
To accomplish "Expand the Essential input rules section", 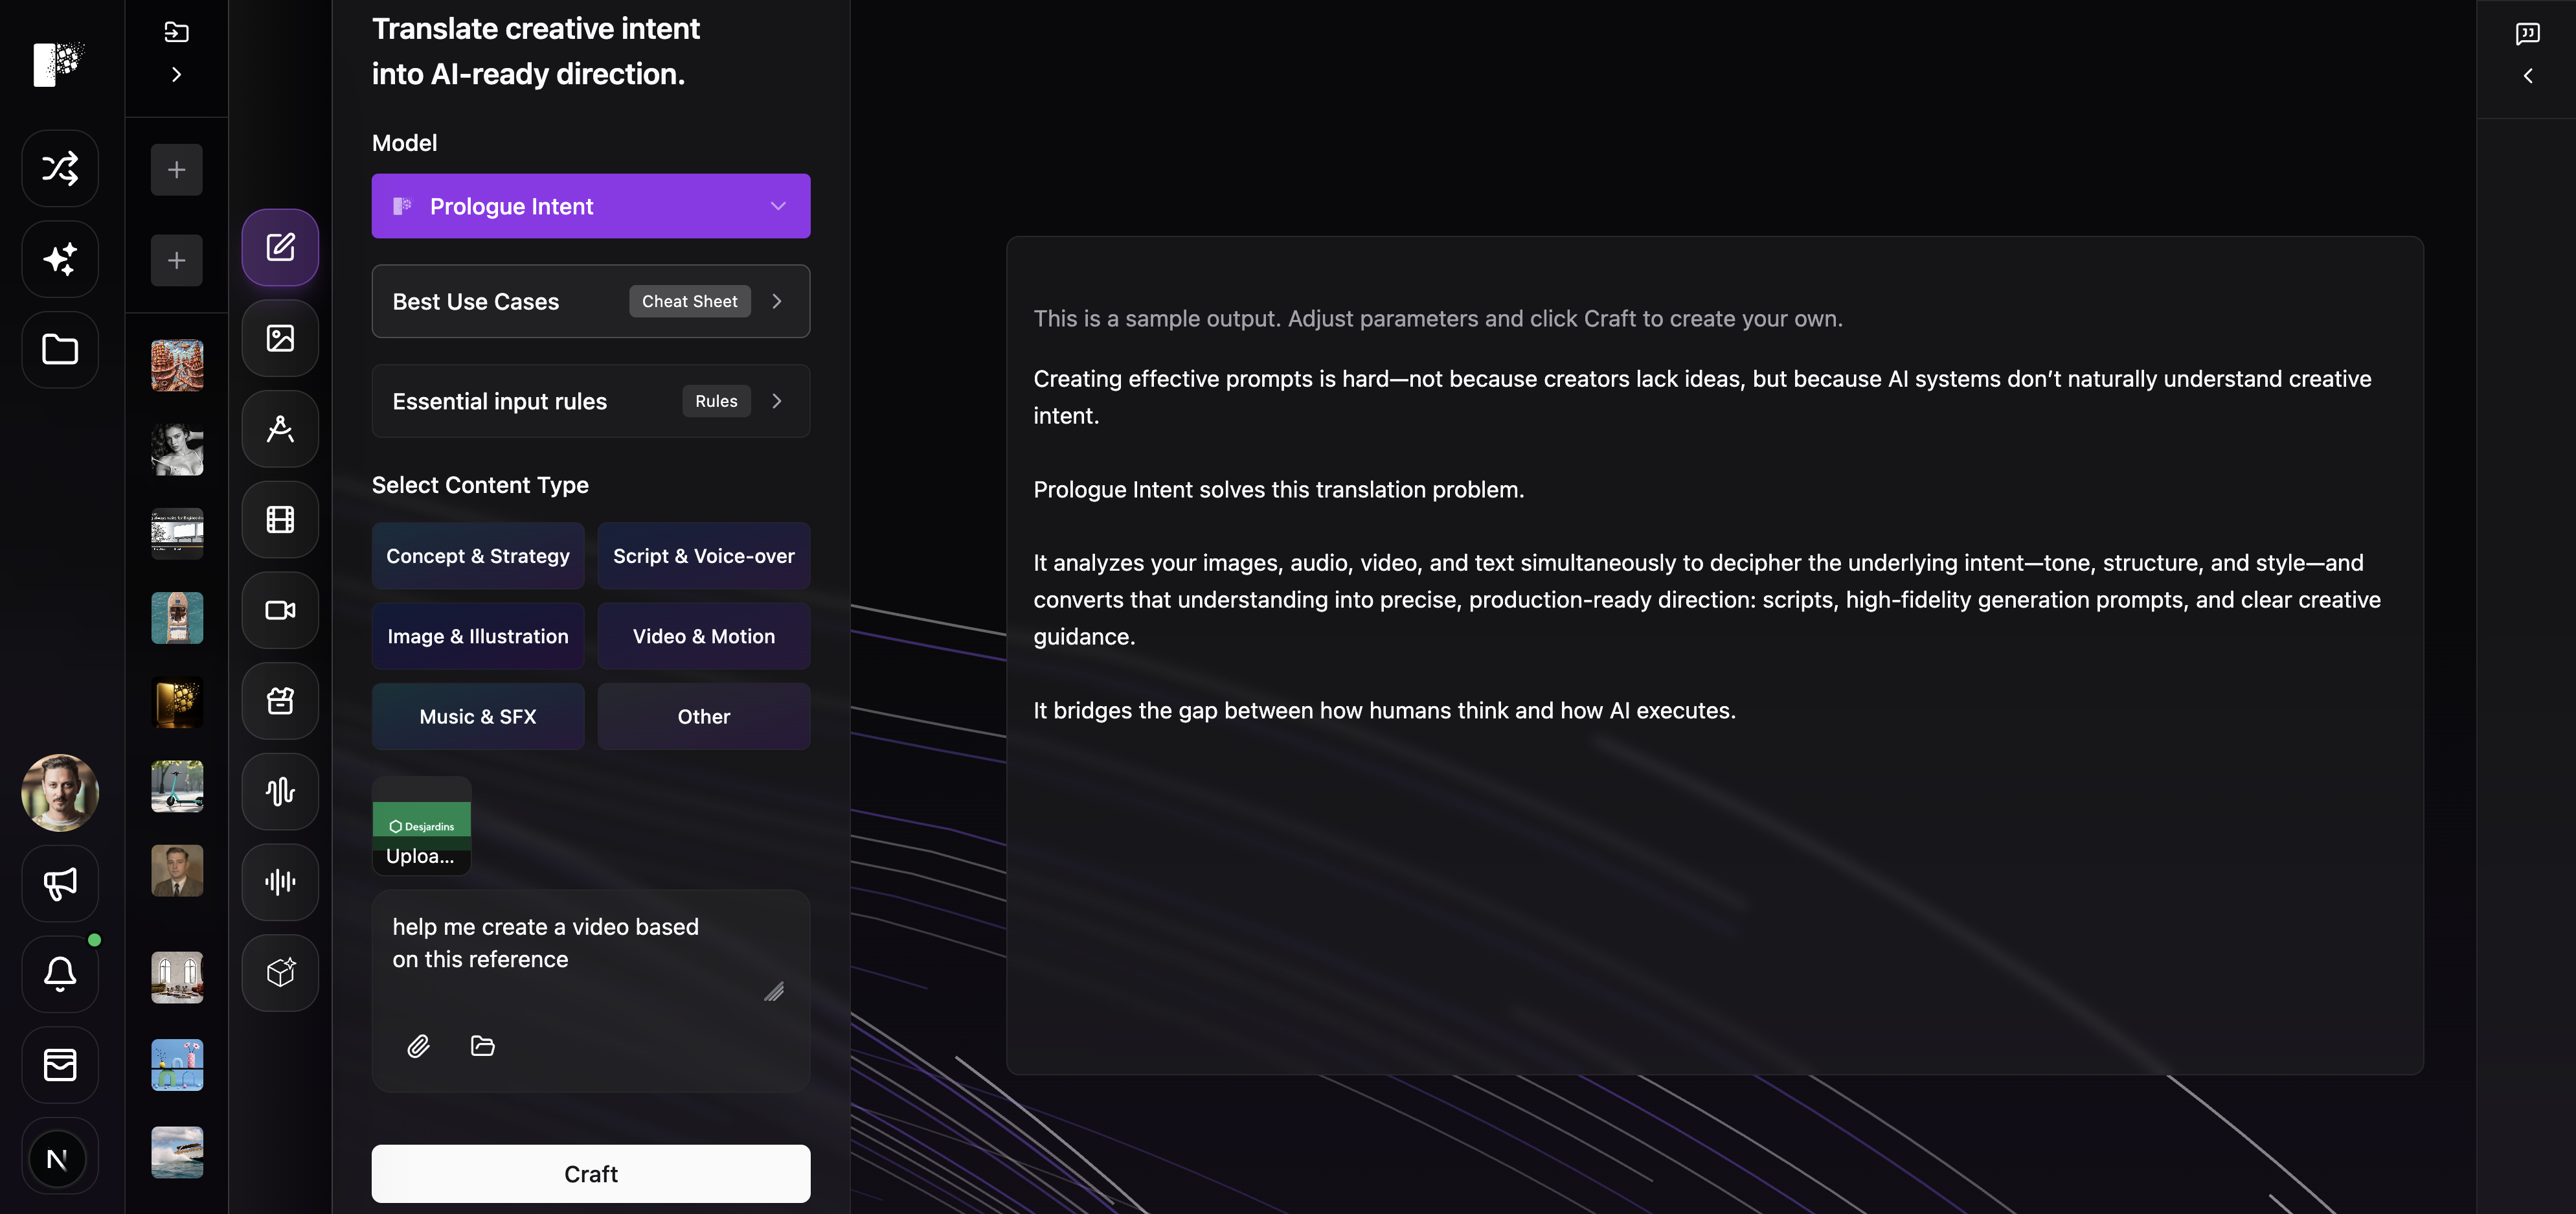I will click(590, 401).
